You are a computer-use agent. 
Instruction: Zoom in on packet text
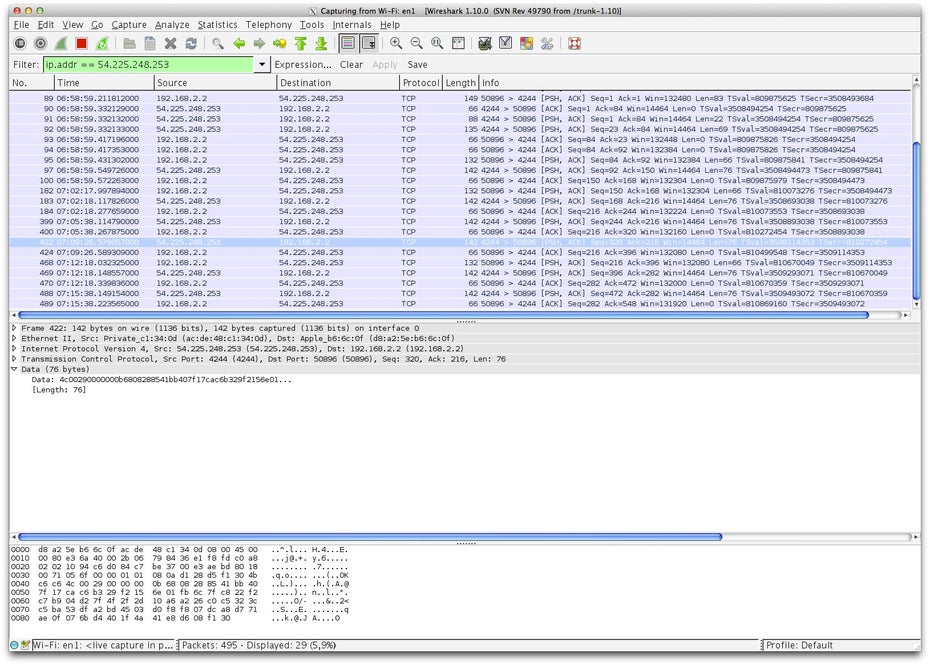(x=396, y=43)
